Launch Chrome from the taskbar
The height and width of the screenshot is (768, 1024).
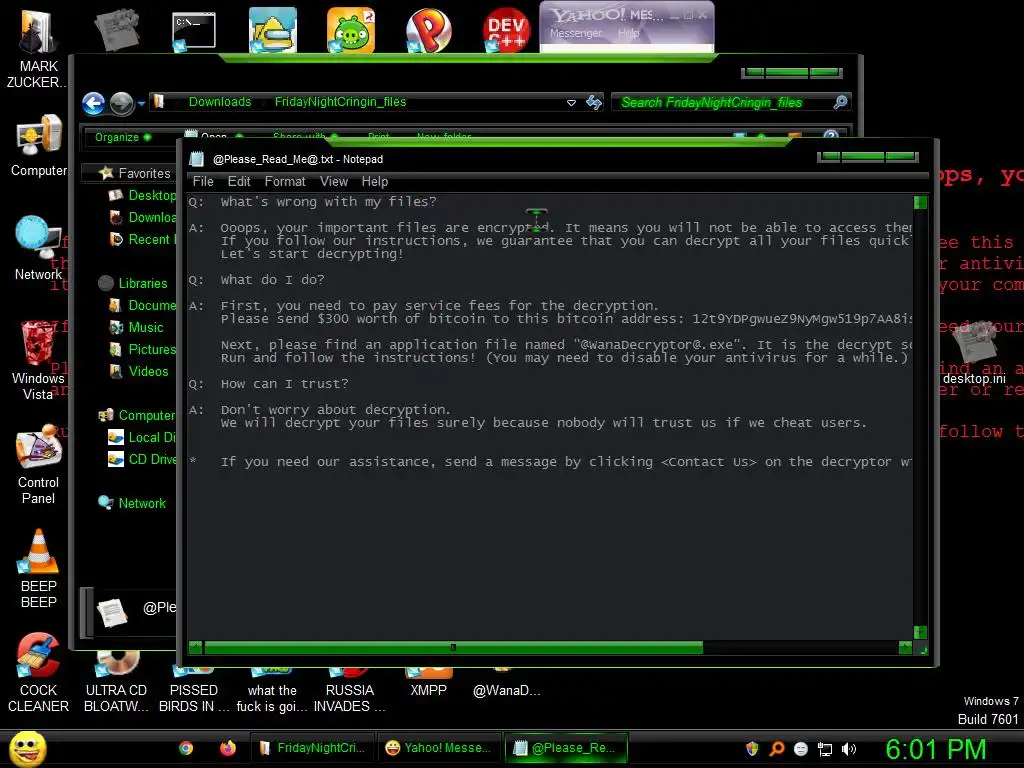click(186, 748)
